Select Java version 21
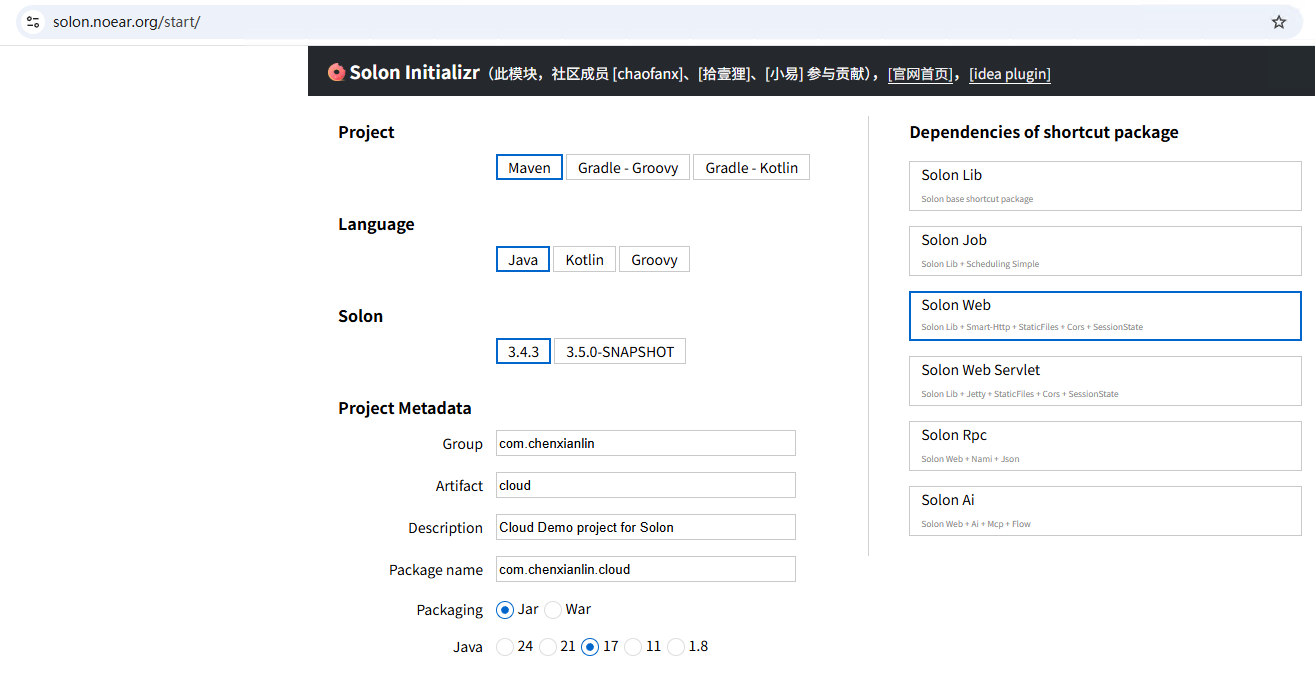Image resolution: width=1315 pixels, height=698 pixels. click(548, 647)
